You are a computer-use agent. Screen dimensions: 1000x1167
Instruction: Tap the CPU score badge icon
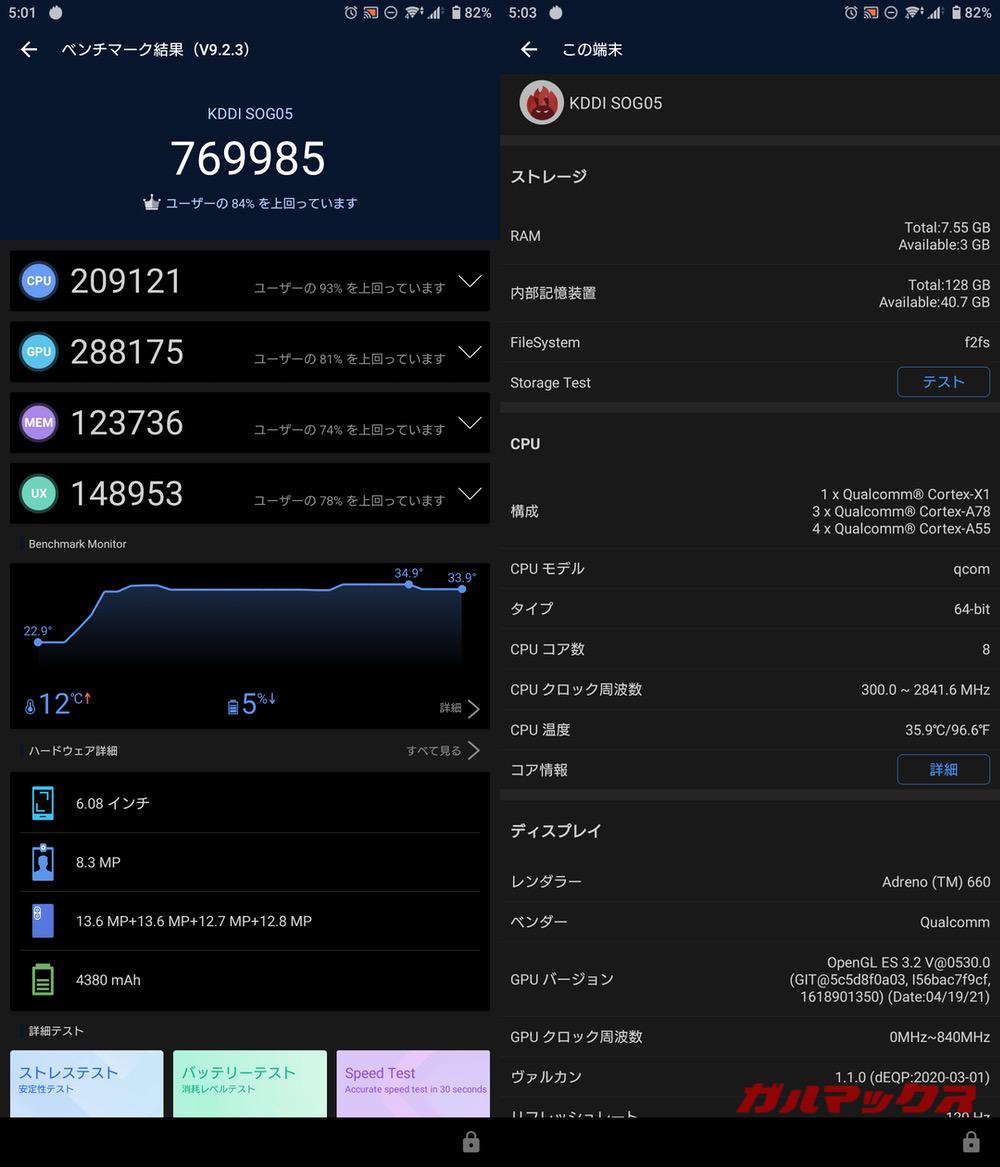point(38,281)
